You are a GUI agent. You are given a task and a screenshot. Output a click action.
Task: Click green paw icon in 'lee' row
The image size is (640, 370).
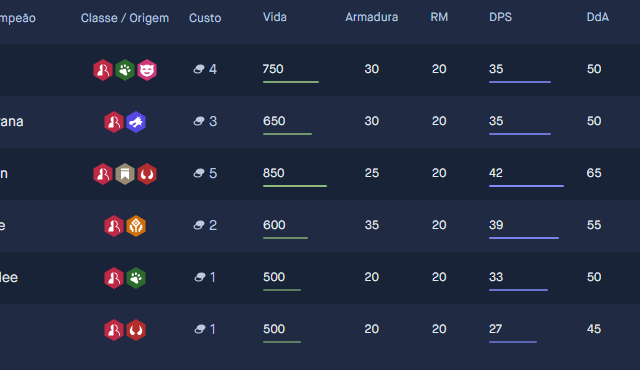click(136, 278)
